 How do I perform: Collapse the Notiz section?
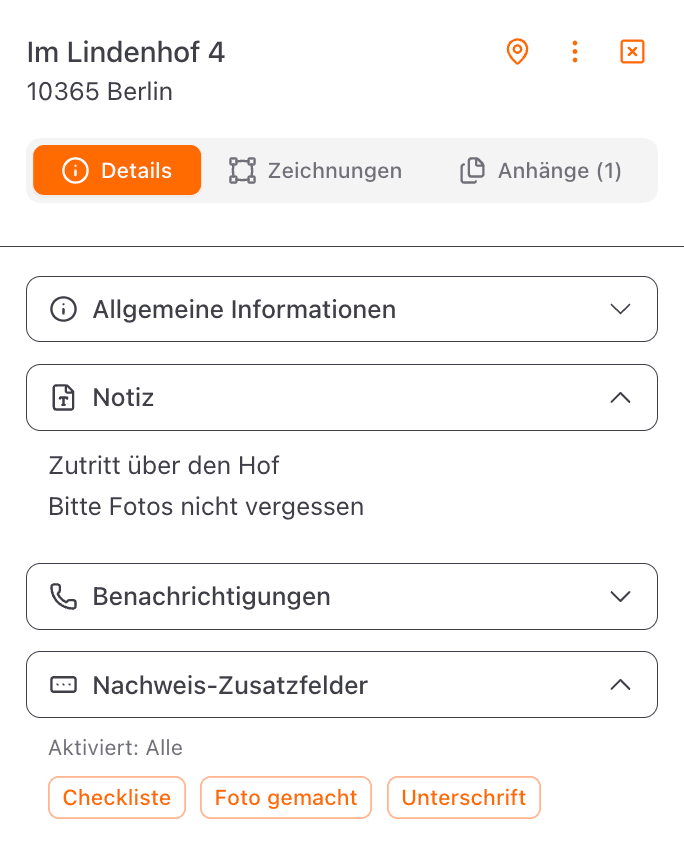[x=621, y=397]
